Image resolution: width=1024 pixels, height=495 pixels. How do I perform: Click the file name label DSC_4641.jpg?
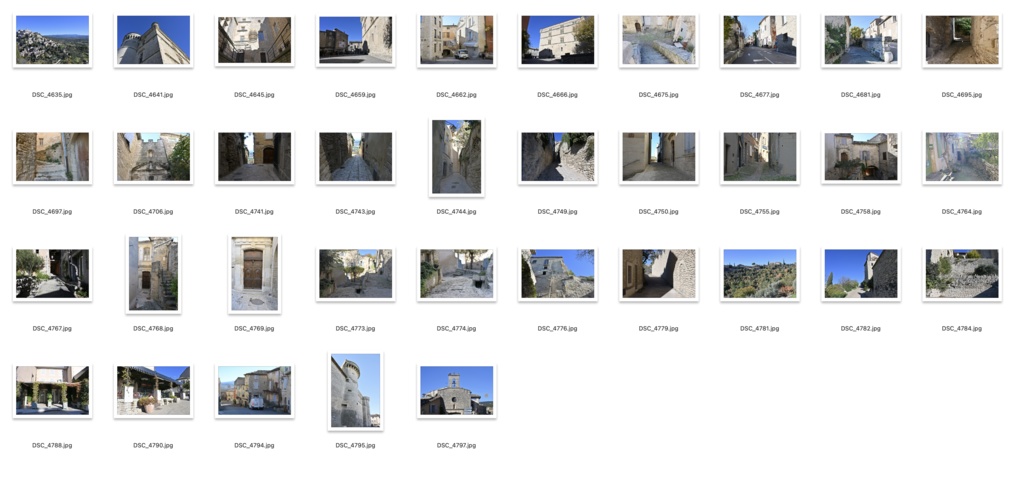(153, 95)
